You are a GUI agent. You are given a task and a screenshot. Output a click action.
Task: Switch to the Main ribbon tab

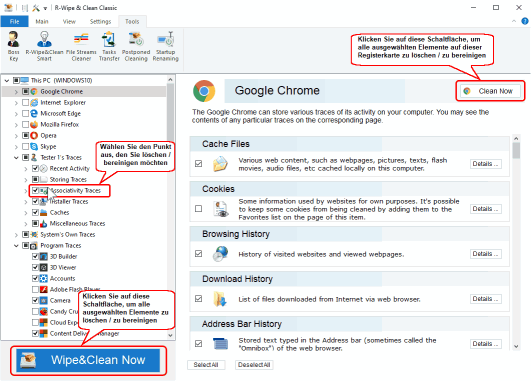click(42, 21)
